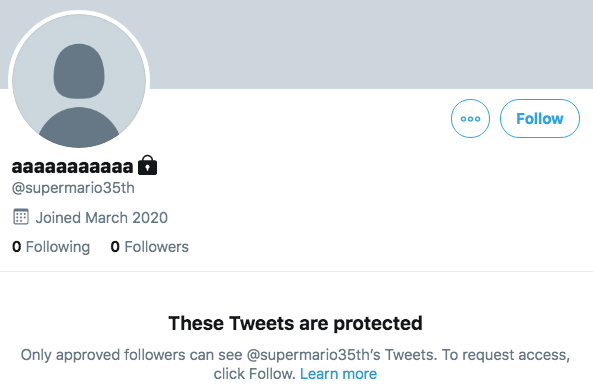The image size is (593, 390).
Task: Click the @supermario35th handle under the name
Action: point(73,188)
